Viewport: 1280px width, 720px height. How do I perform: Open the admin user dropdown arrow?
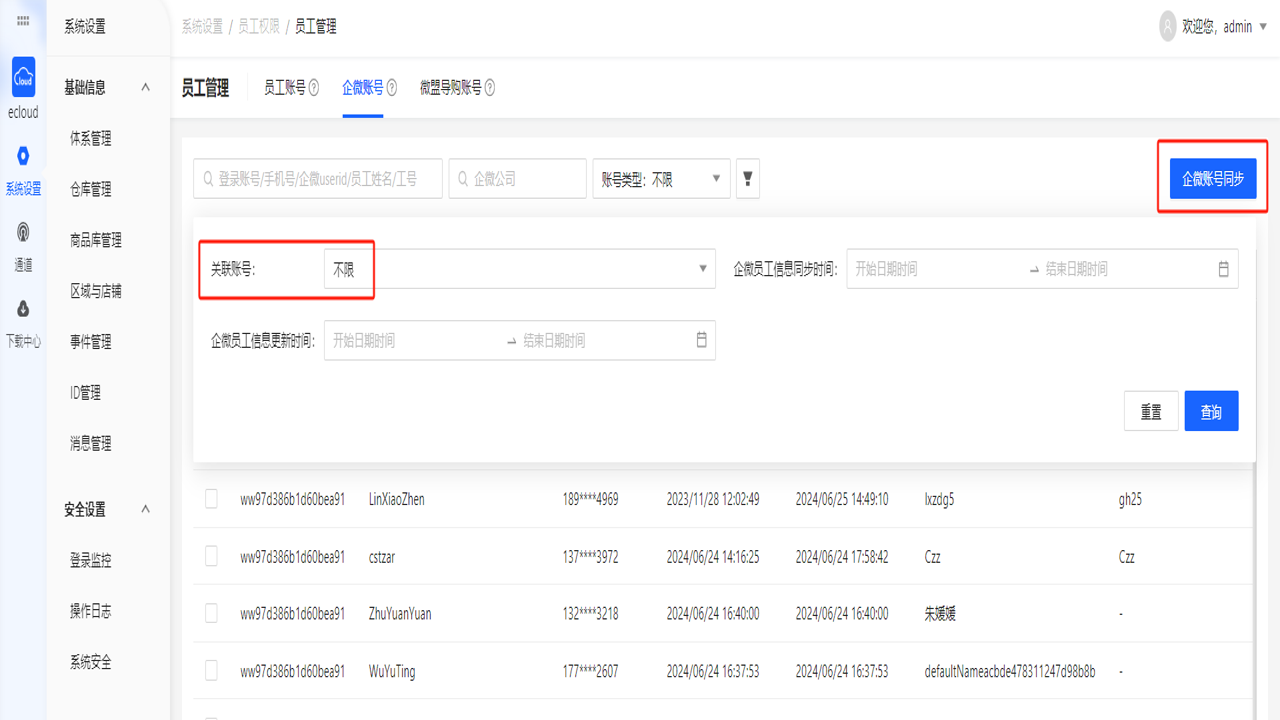click(1263, 27)
